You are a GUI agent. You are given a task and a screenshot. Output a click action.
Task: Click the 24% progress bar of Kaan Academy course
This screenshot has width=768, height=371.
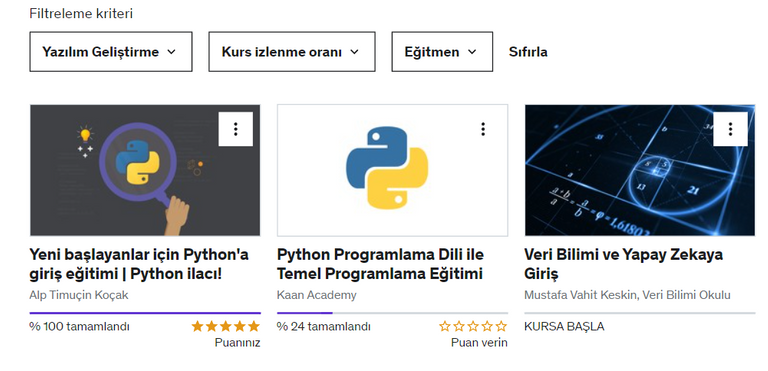pos(392,313)
